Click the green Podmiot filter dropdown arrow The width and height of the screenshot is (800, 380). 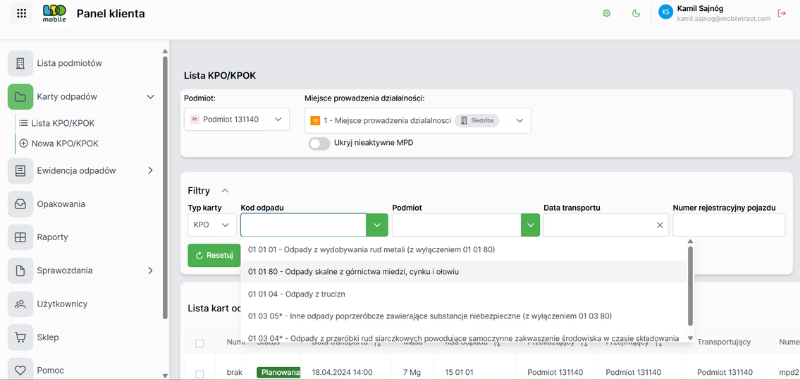click(x=530, y=225)
